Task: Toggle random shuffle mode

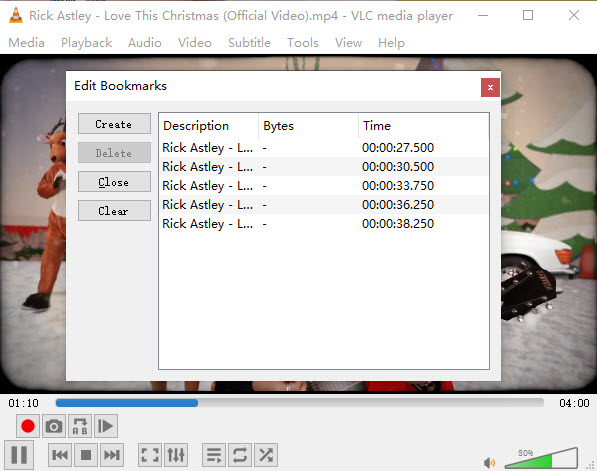Action: 266,455
